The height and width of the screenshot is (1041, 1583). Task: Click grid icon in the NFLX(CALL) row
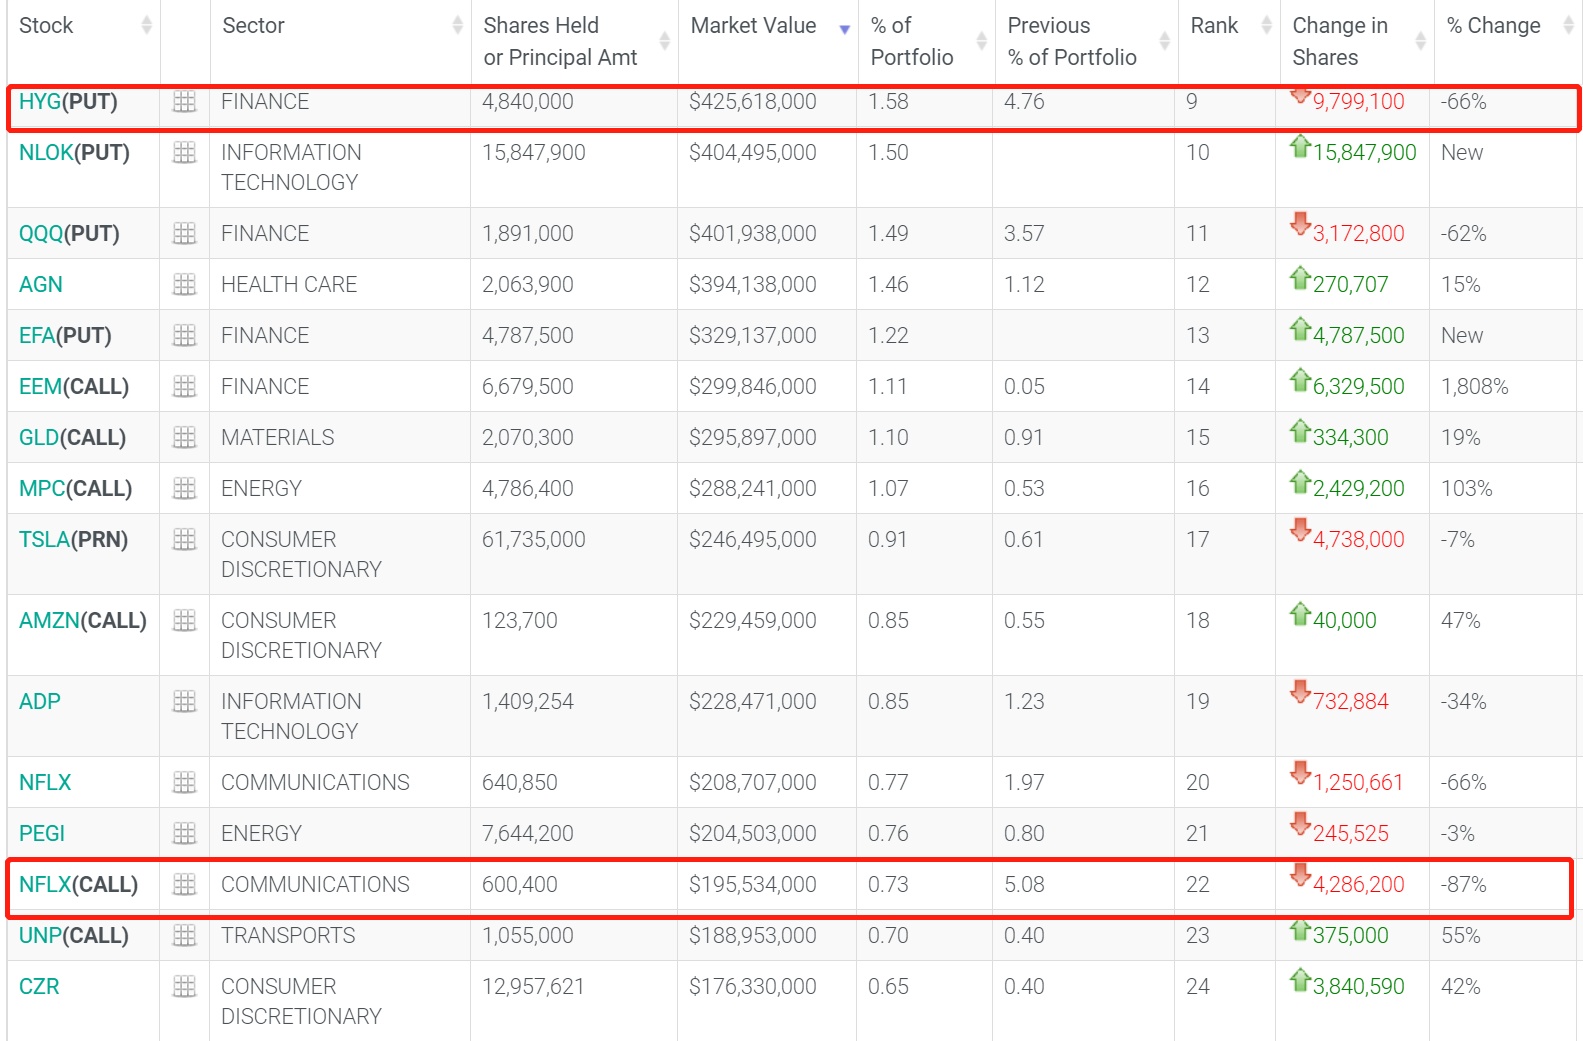click(x=184, y=885)
